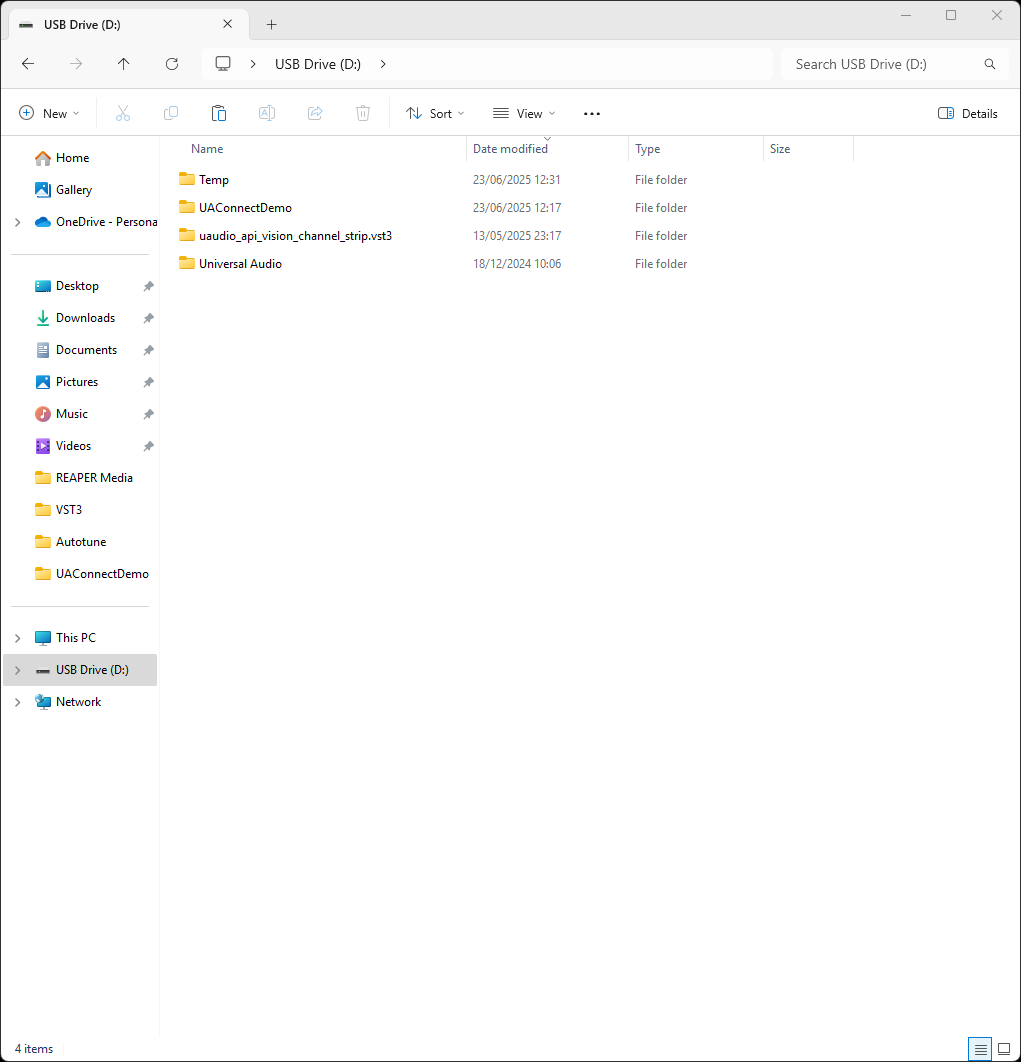Select the Universal Audio folder icon
1021x1062 pixels.
(187, 263)
